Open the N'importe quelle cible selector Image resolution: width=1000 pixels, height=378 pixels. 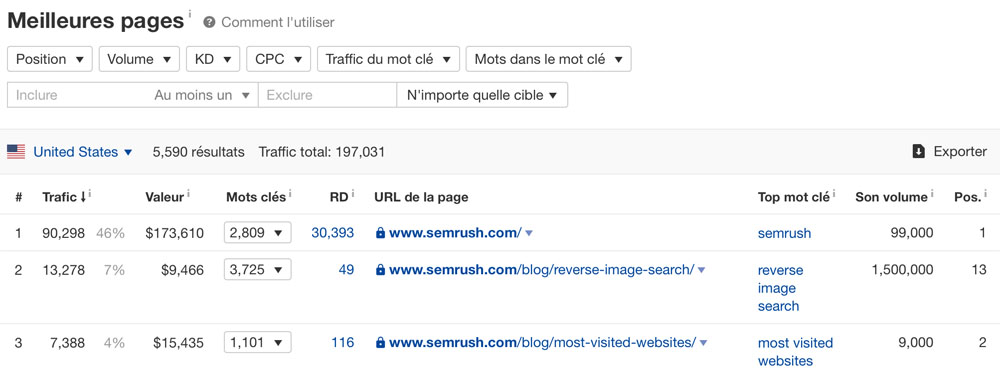point(482,95)
